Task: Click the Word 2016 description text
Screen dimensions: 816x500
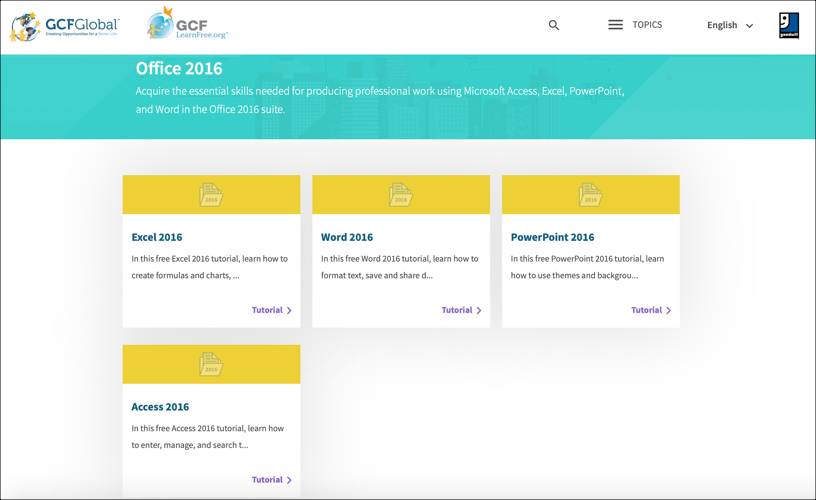Action: [x=399, y=267]
